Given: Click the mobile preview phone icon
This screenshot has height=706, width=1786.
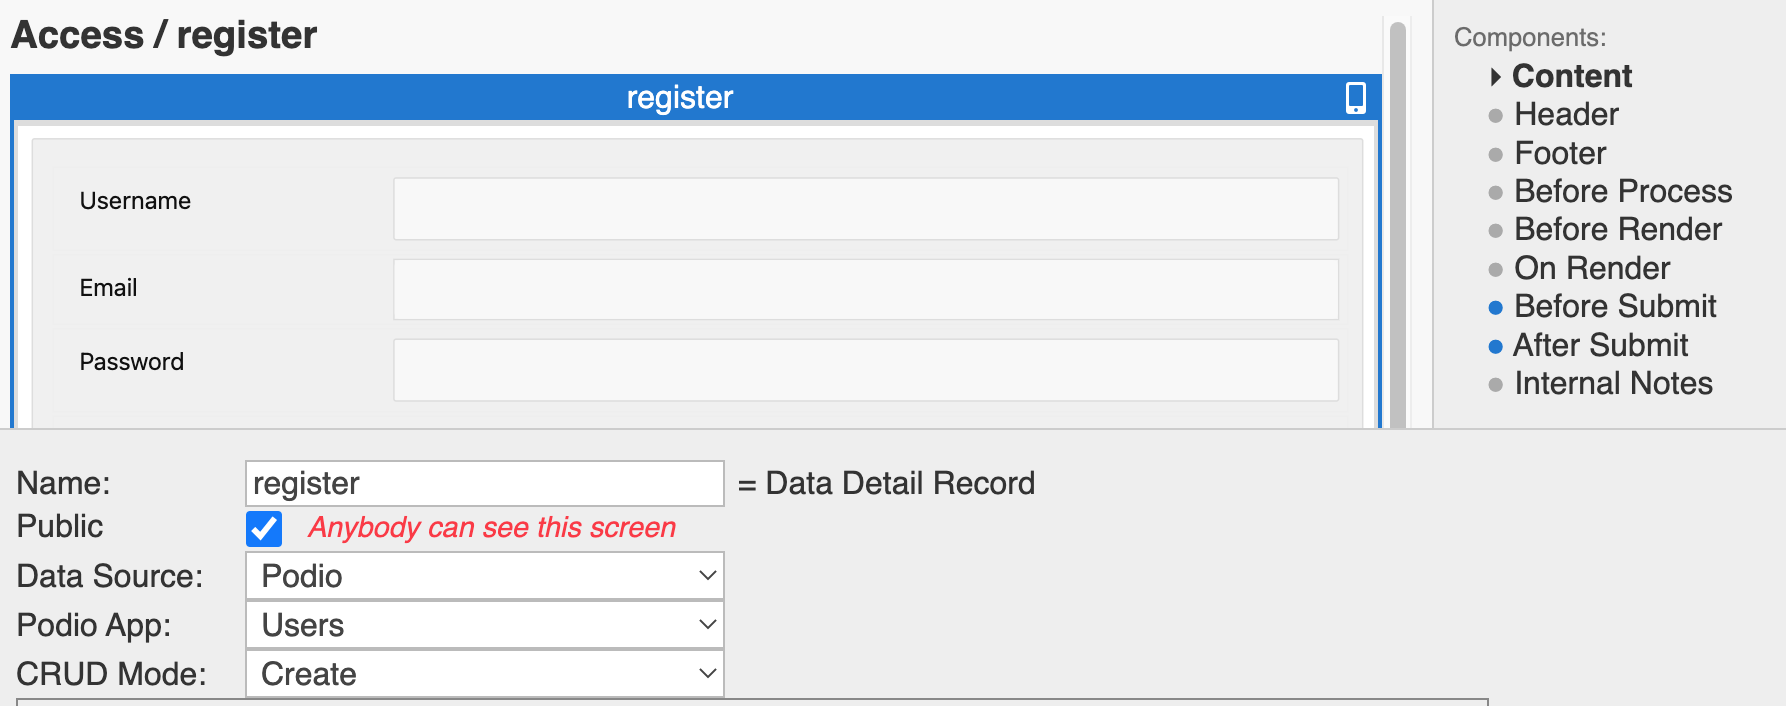Looking at the screenshot, I should [x=1355, y=98].
